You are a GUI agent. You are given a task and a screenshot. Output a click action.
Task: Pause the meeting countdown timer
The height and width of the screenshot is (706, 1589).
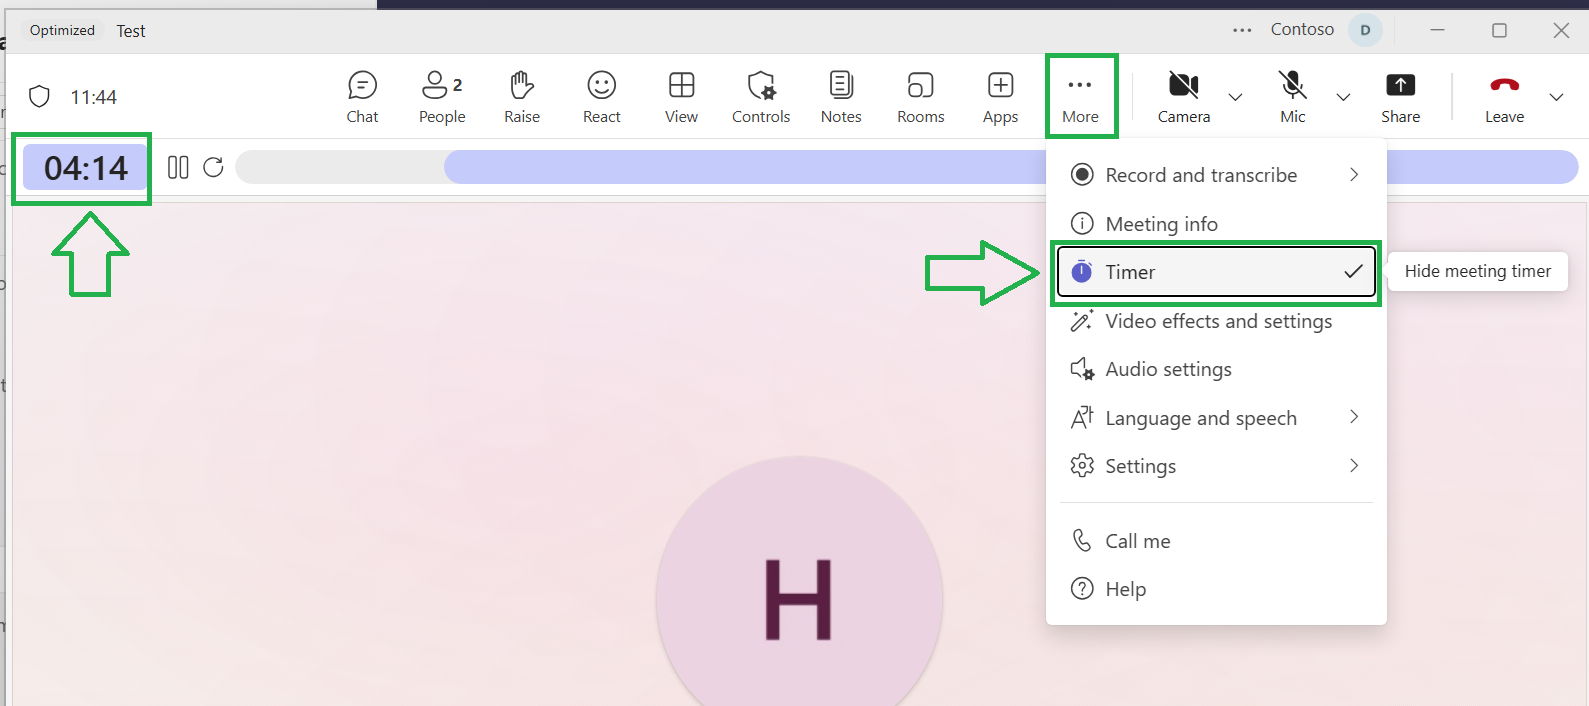click(178, 167)
